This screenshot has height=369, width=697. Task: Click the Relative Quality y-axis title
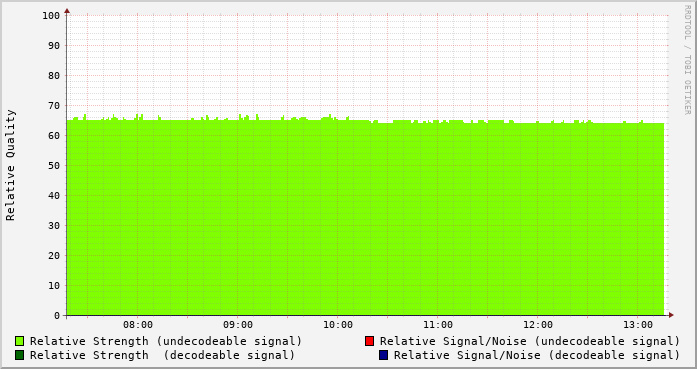tap(10, 165)
